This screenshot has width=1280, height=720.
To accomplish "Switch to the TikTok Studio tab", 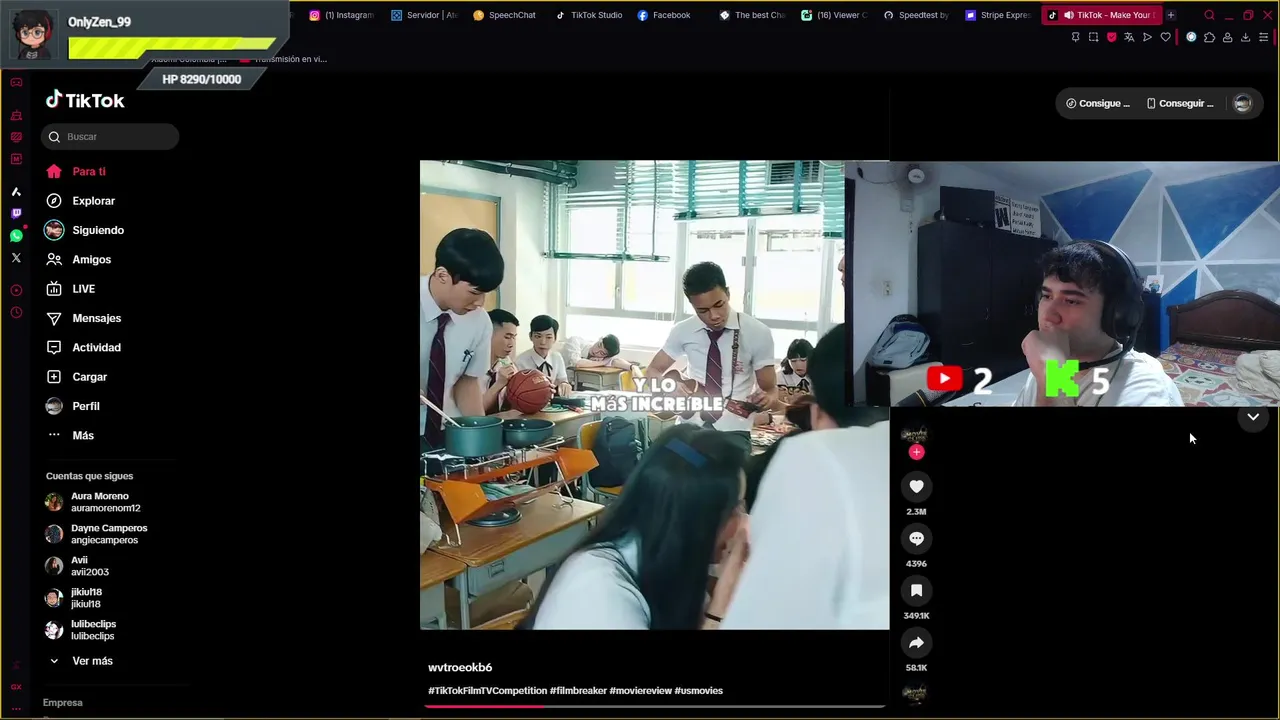I will click(589, 15).
